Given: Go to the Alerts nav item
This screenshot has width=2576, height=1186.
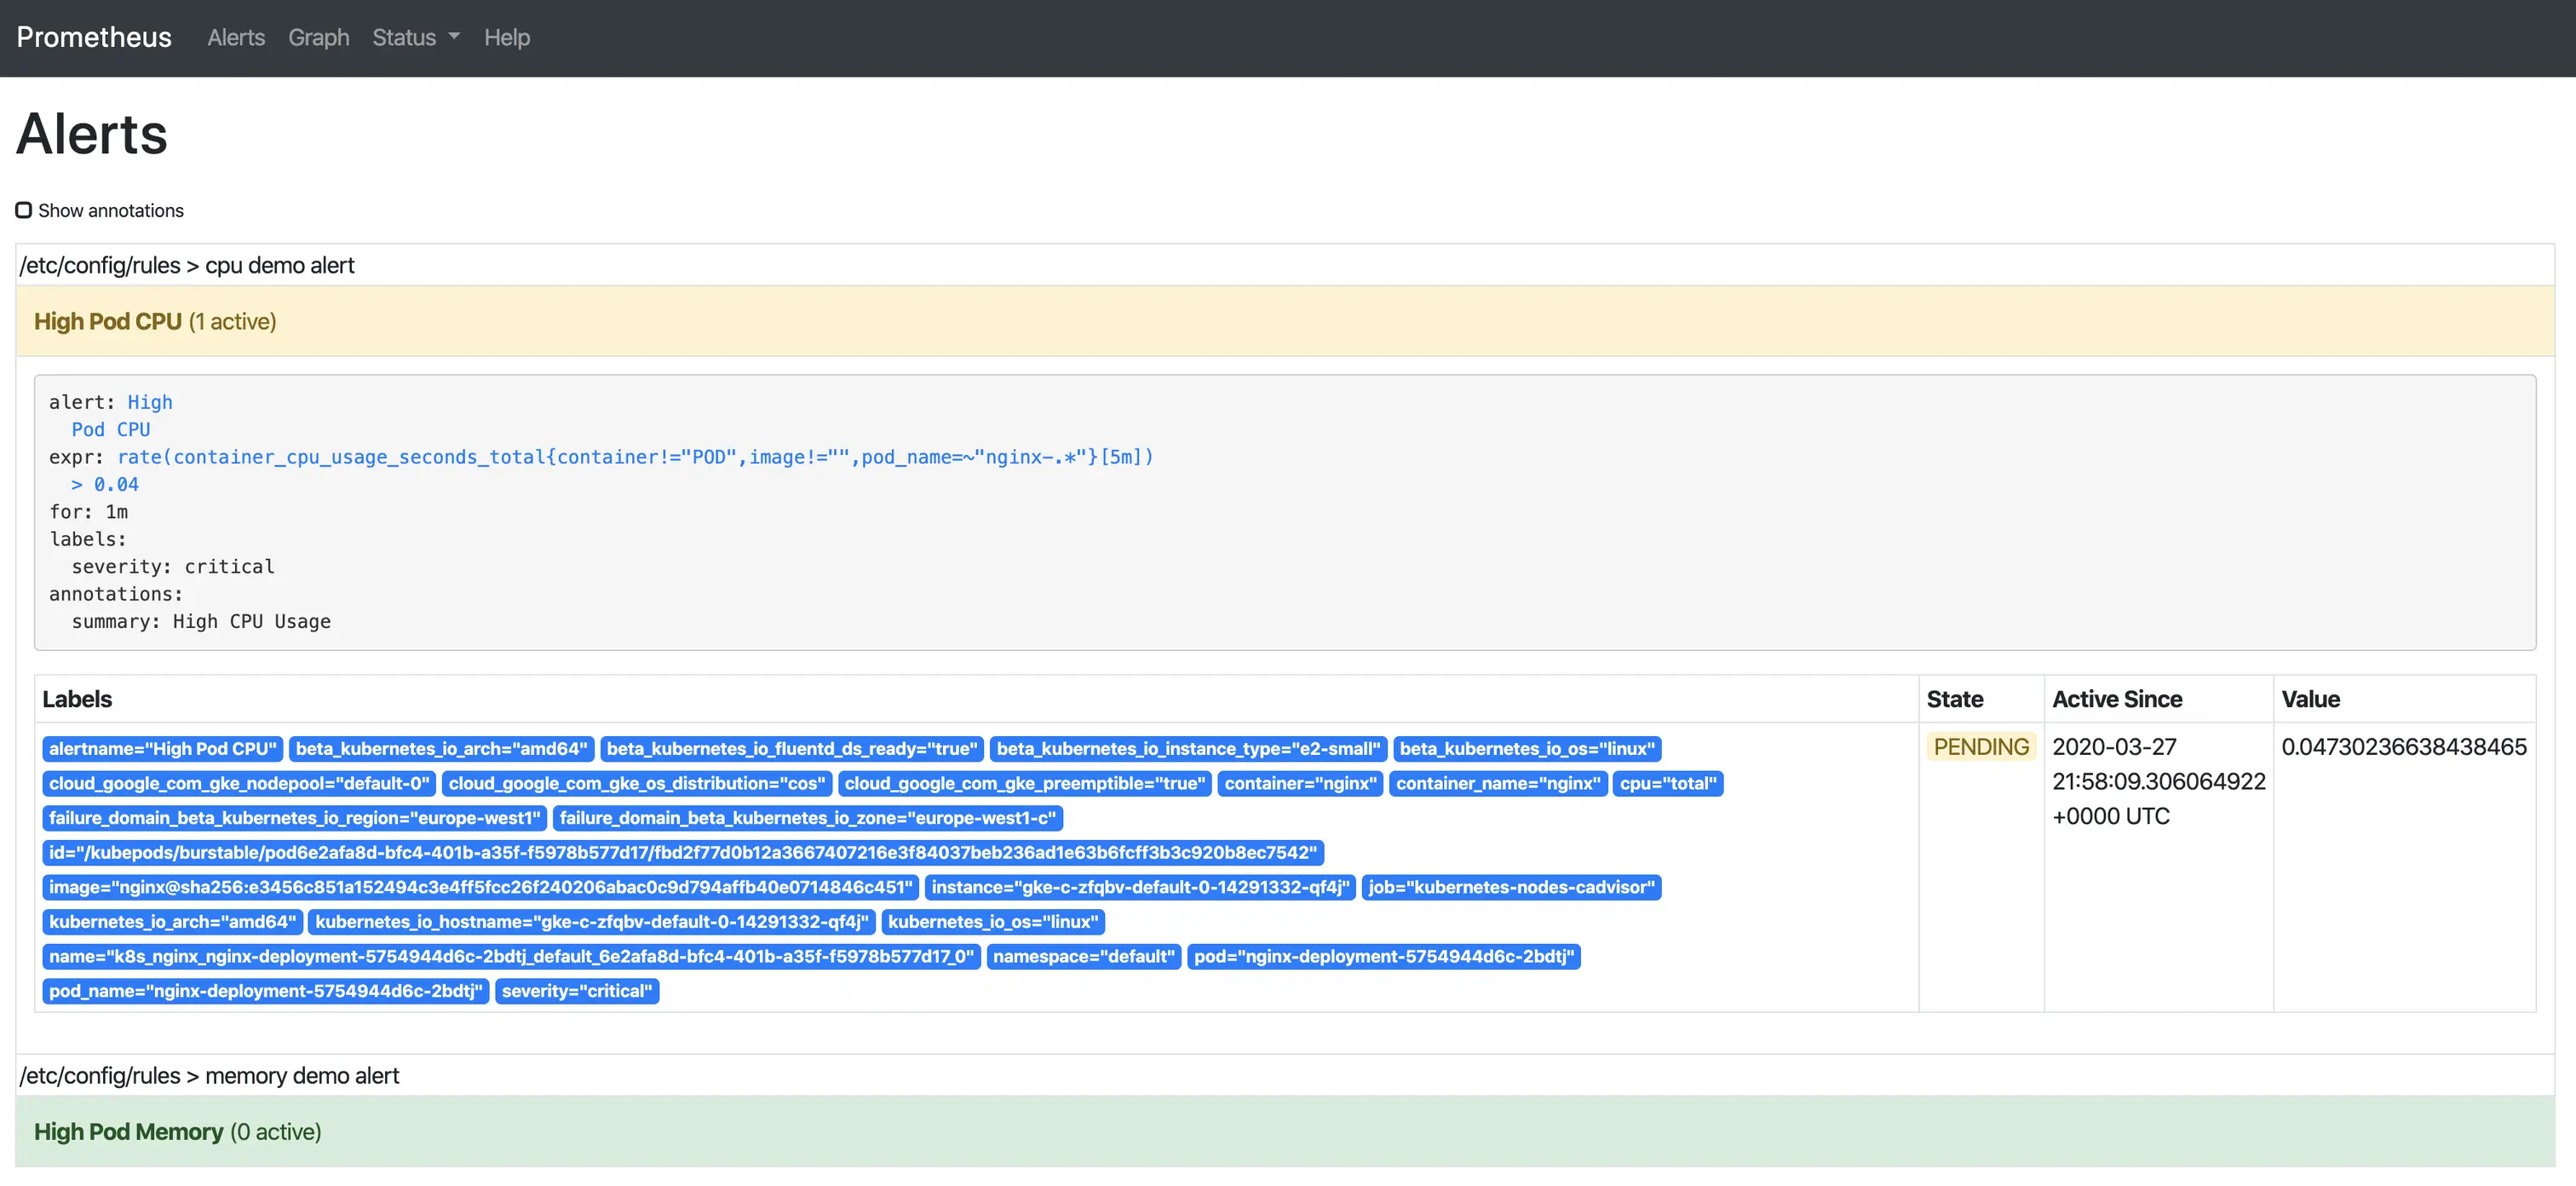Looking at the screenshot, I should coord(236,38).
